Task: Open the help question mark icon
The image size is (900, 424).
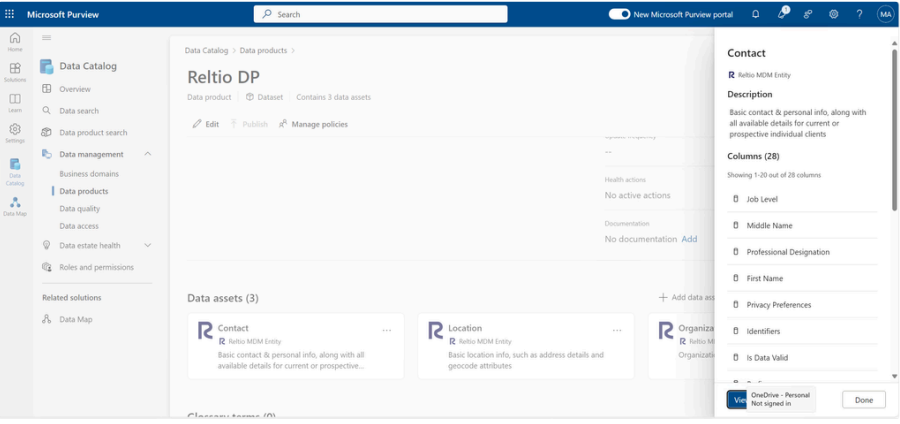Action: (x=859, y=14)
